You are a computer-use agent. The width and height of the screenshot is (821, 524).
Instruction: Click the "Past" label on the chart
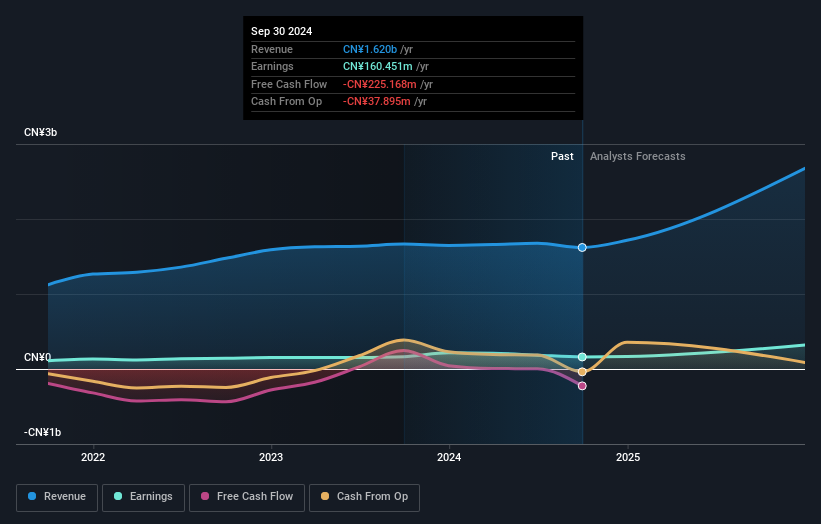pyautogui.click(x=562, y=157)
